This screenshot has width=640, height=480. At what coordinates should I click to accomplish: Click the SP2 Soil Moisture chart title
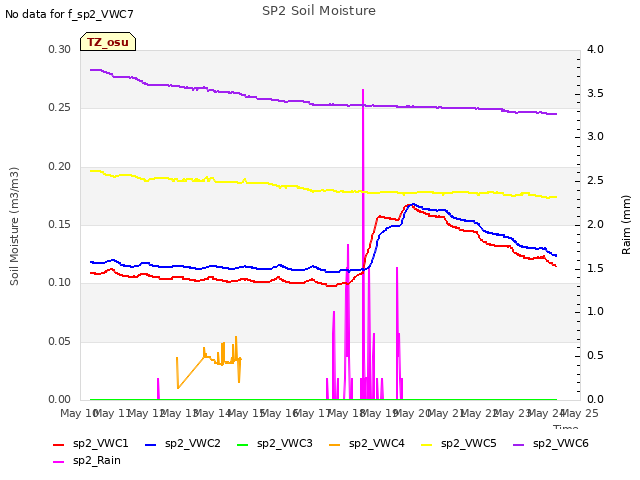319,11
